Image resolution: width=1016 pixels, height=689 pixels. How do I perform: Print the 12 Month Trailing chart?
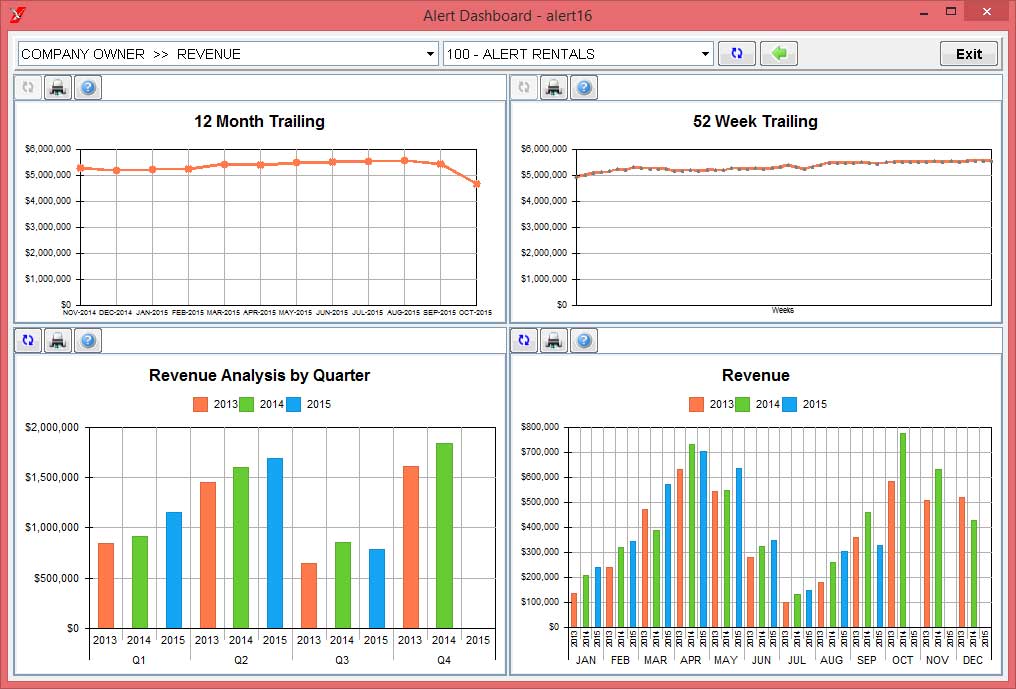pyautogui.click(x=58, y=88)
